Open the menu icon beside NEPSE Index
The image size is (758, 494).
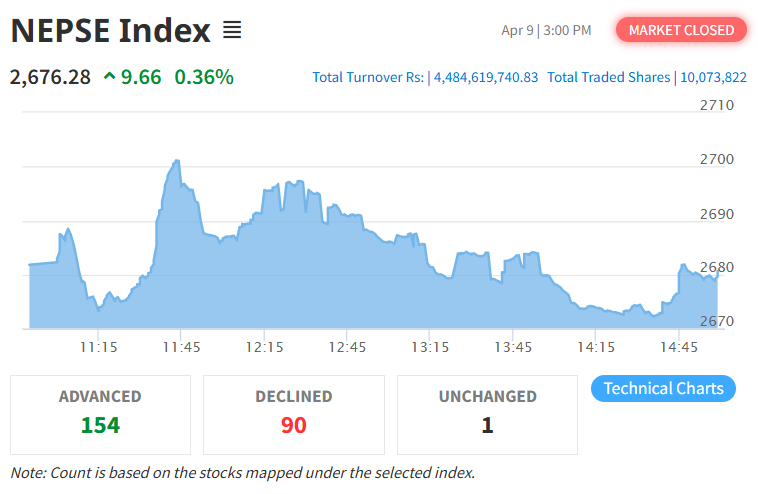coord(232,30)
